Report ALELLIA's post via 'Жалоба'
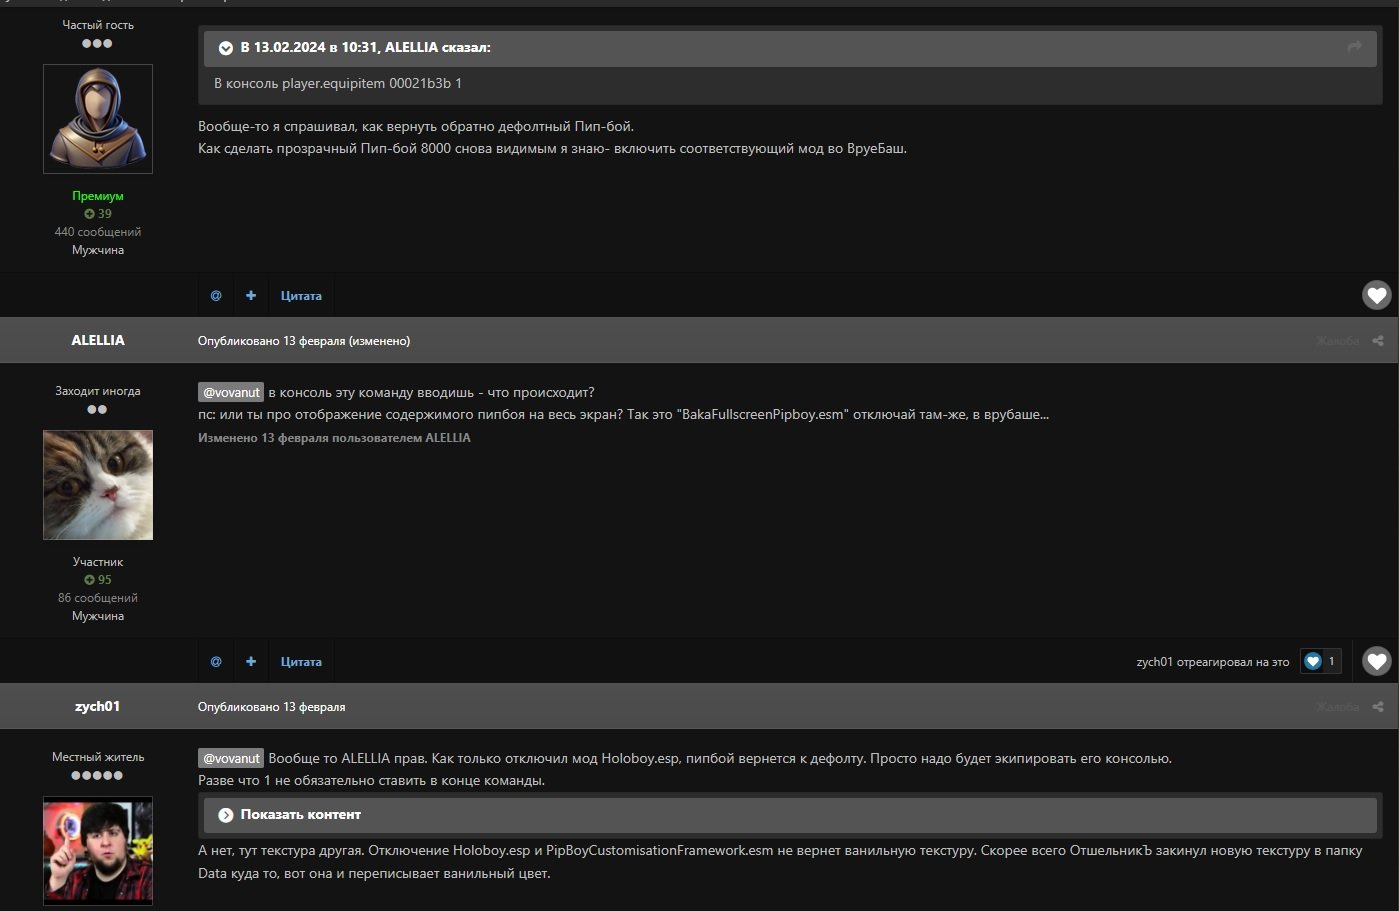The width and height of the screenshot is (1399, 911). [x=1337, y=341]
